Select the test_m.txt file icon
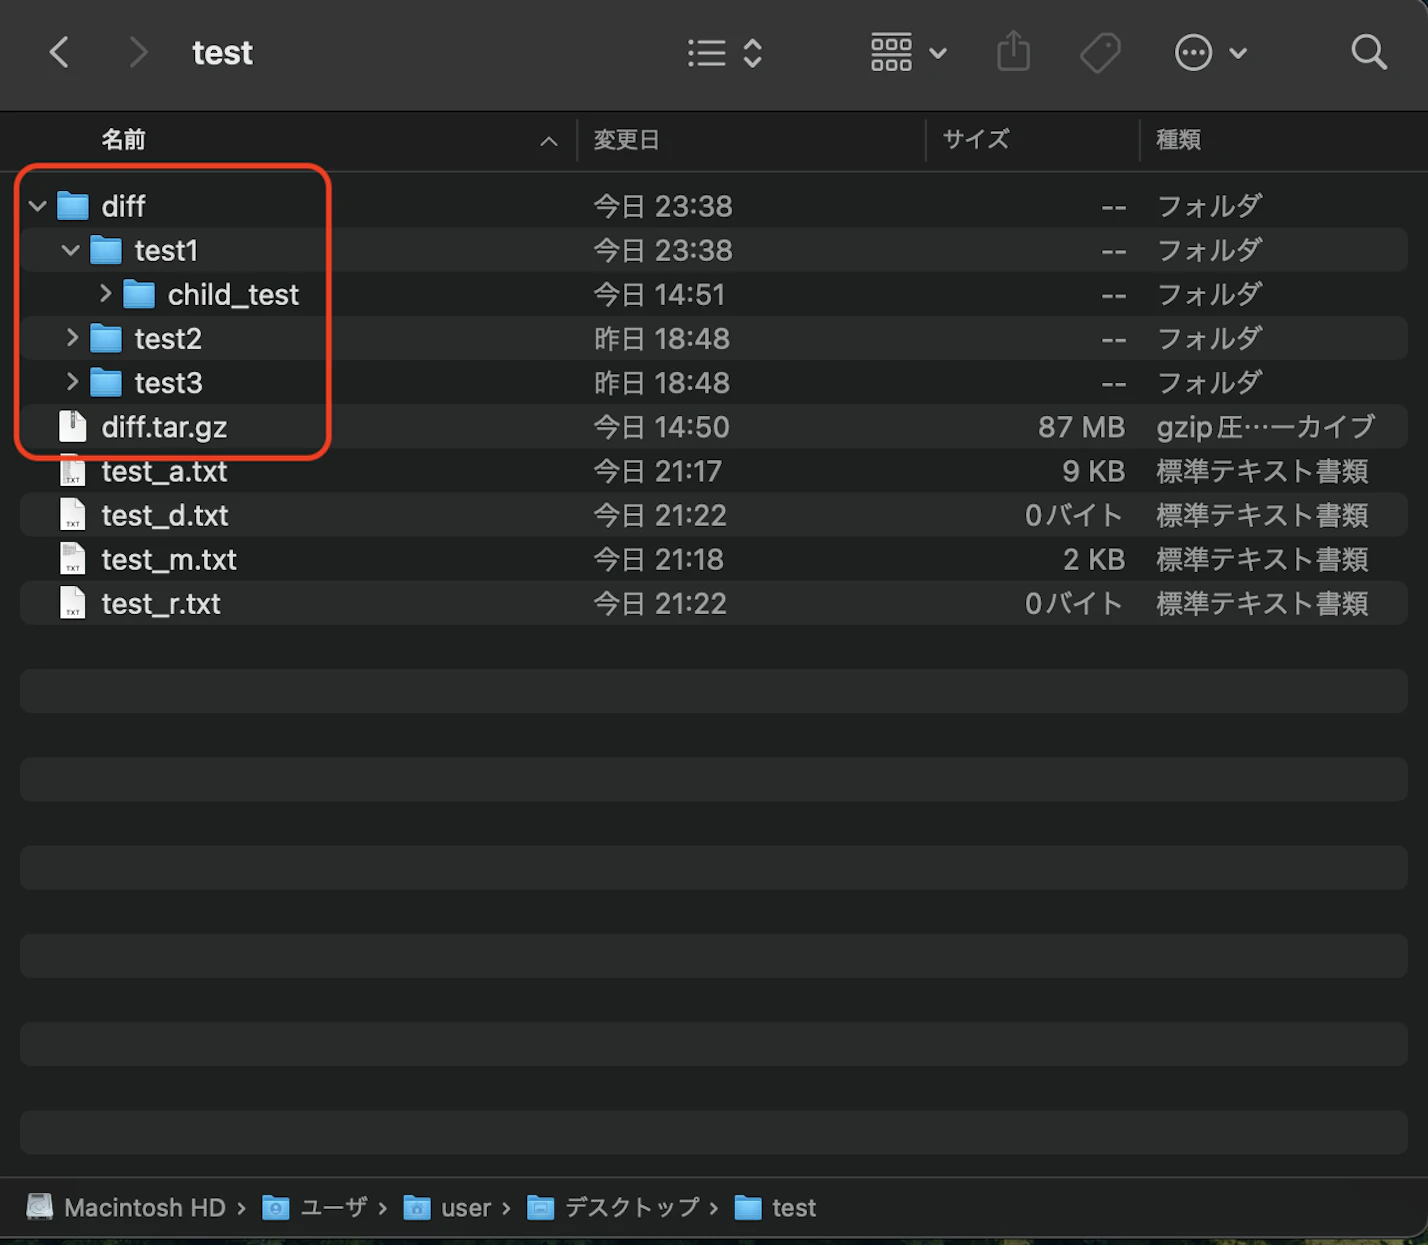This screenshot has width=1428, height=1245. pos(73,558)
